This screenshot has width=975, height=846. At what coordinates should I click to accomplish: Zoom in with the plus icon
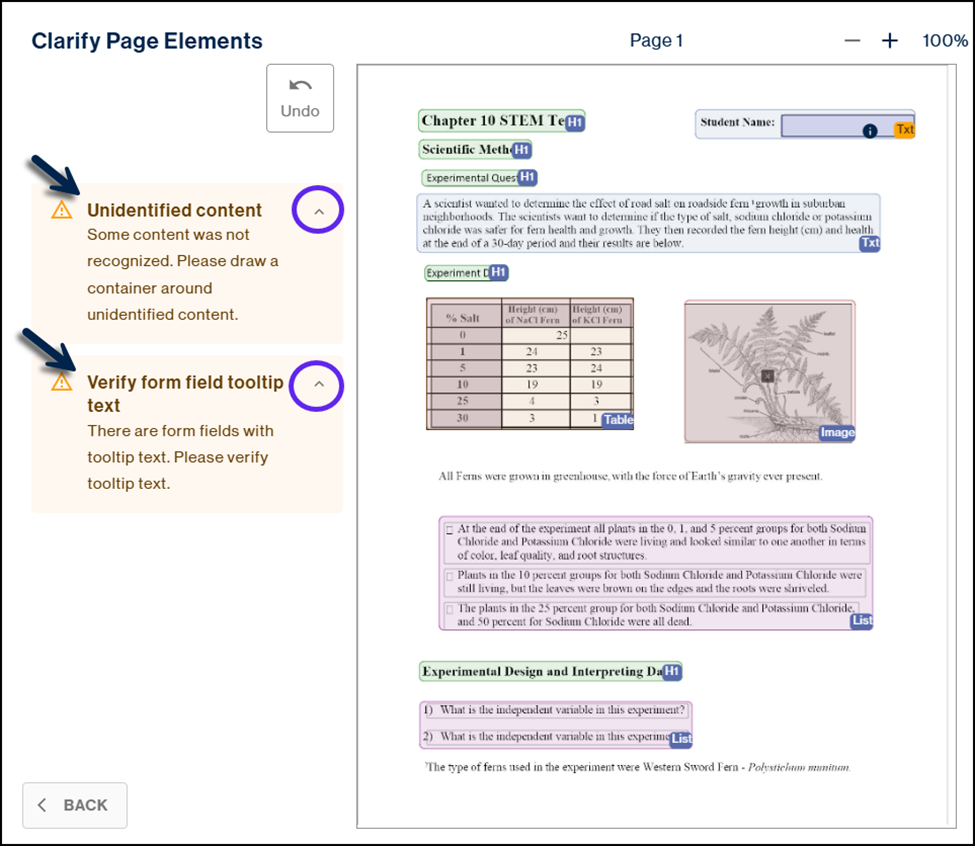click(x=890, y=41)
